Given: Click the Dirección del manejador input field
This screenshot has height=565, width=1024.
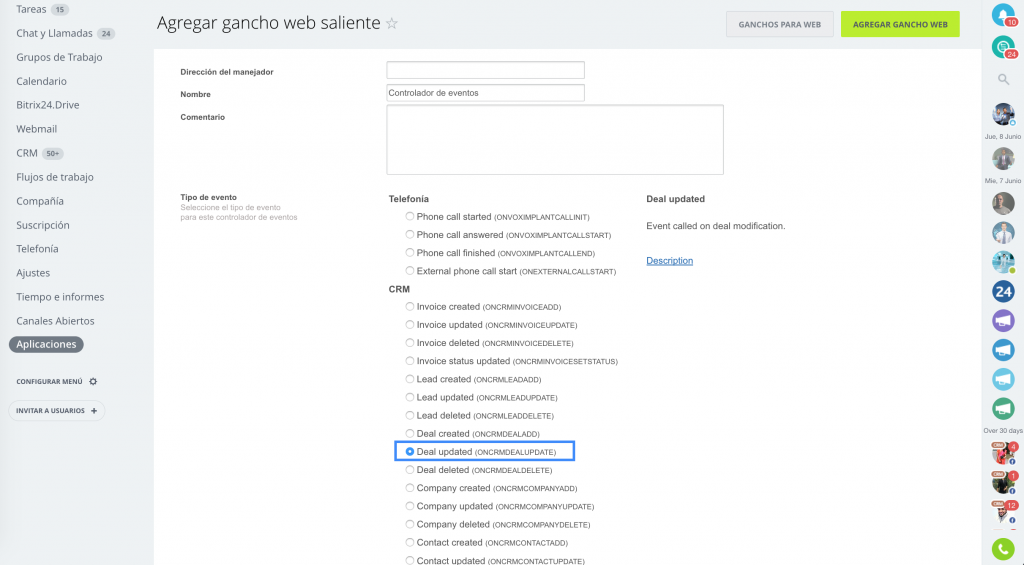Looking at the screenshot, I should pos(485,70).
